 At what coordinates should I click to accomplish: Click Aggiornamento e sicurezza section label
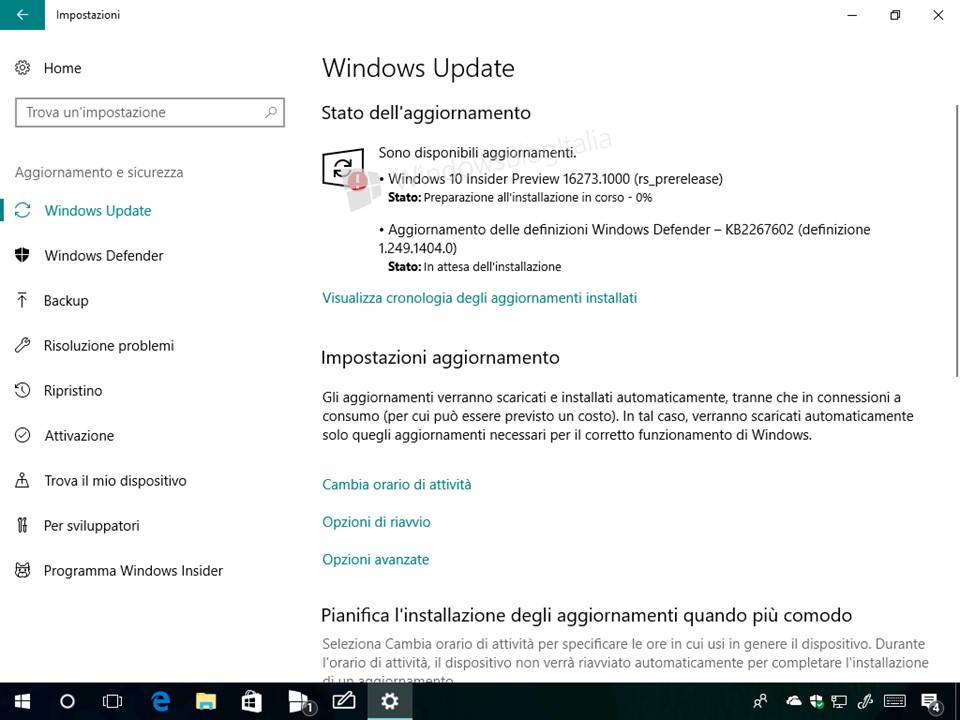click(99, 173)
